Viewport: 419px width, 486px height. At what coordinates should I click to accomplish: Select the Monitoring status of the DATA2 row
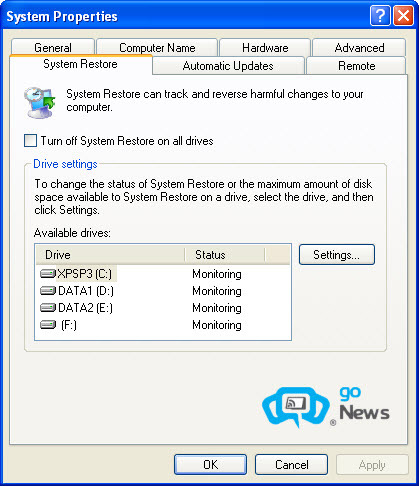pos(217,308)
